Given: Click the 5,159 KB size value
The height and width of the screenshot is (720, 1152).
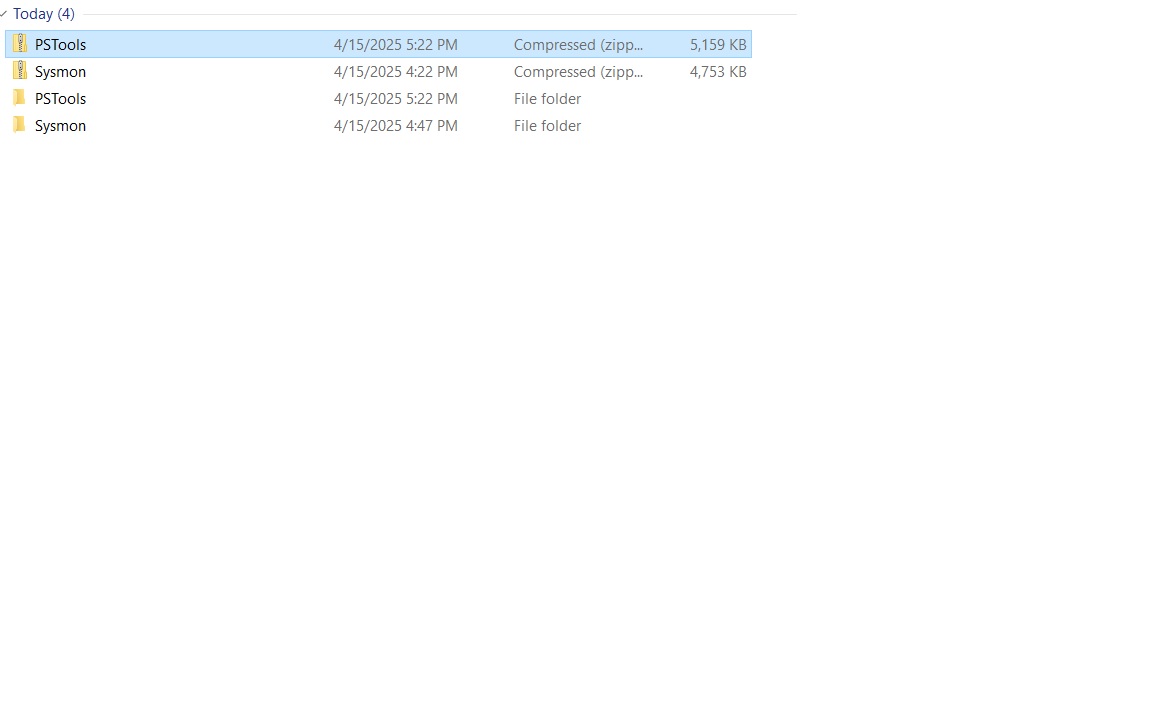Looking at the screenshot, I should (x=718, y=45).
